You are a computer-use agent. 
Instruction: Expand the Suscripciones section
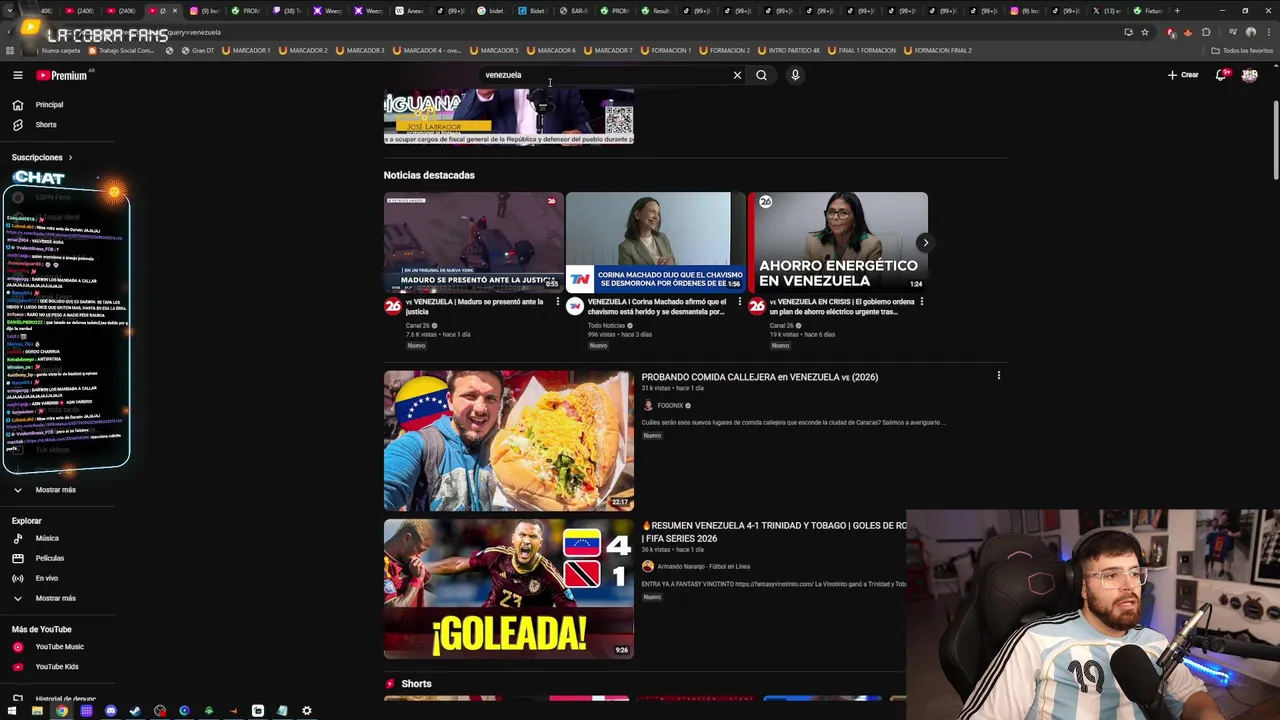tap(42, 157)
